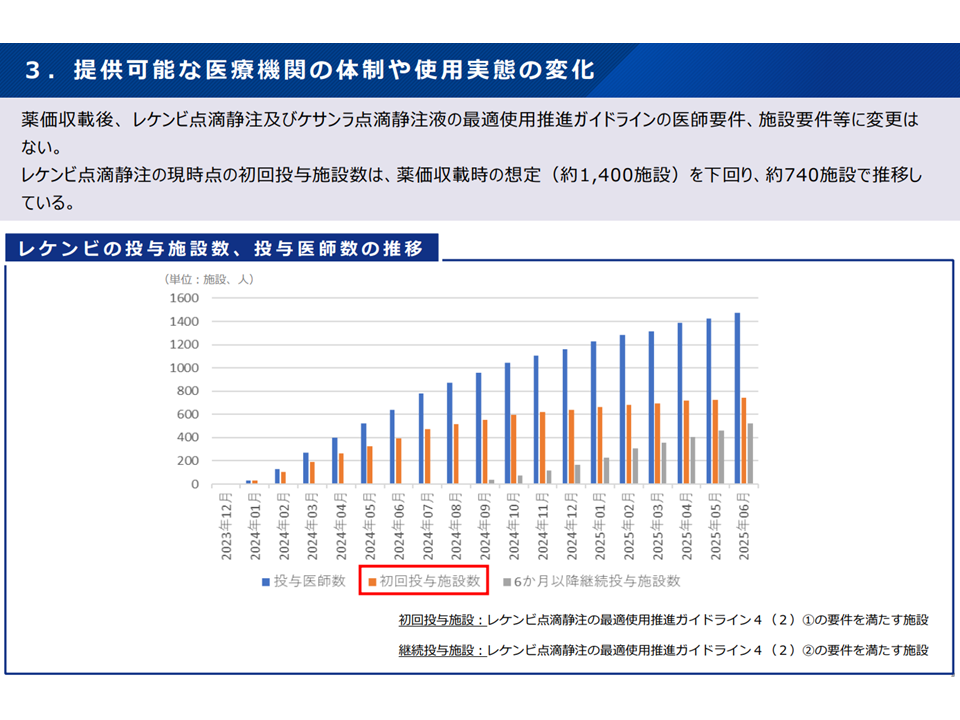Click the blue bar for 2025年06月
Viewport: 960px width, 720px height.
pyautogui.click(x=737, y=399)
